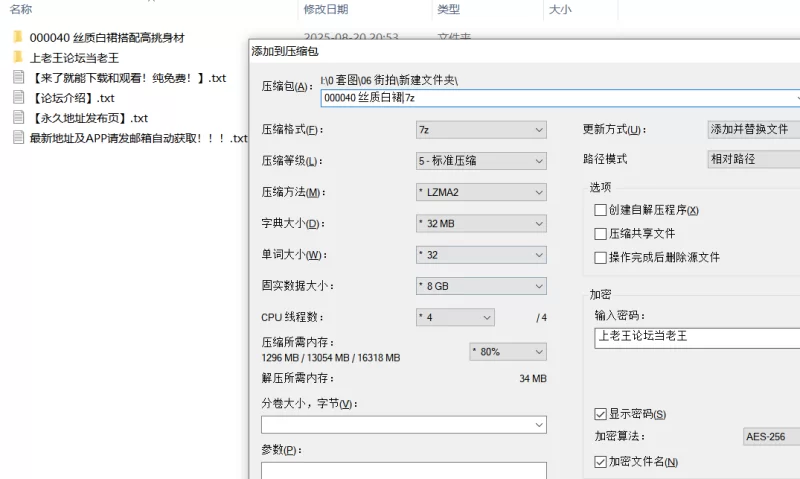800x479 pixels.
Task: Expand the 压缩等级 dropdown (5 - 标准压缩)
Action: click(x=481, y=160)
